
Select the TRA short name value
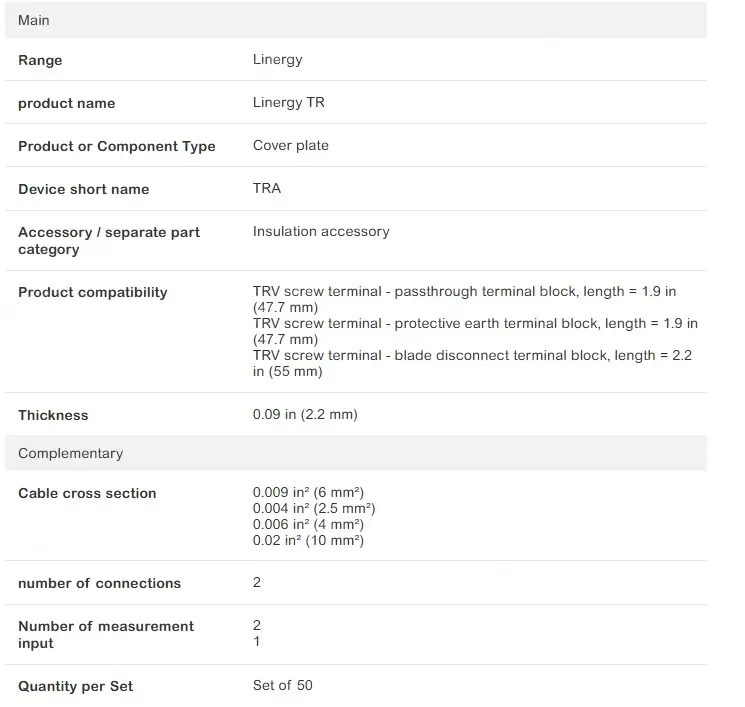pos(267,189)
